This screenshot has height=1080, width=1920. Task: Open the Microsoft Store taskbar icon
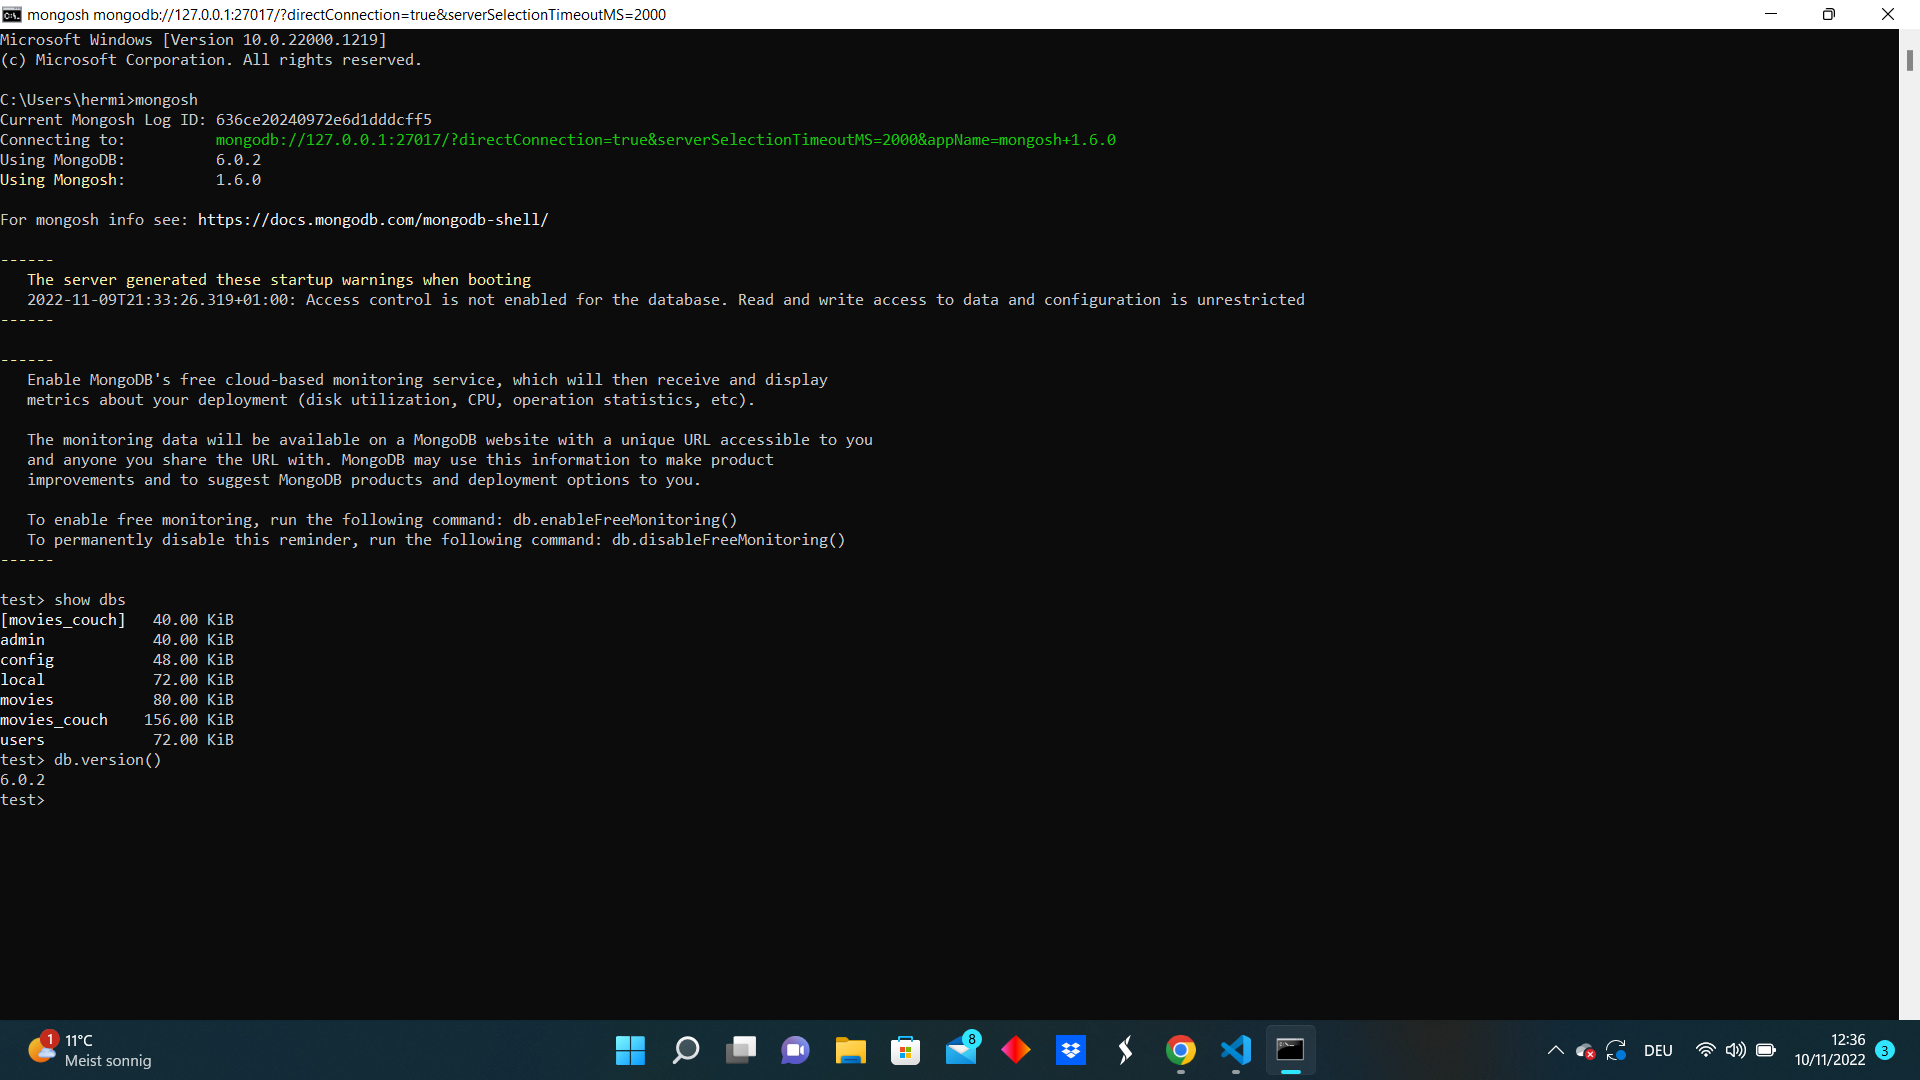(906, 1050)
